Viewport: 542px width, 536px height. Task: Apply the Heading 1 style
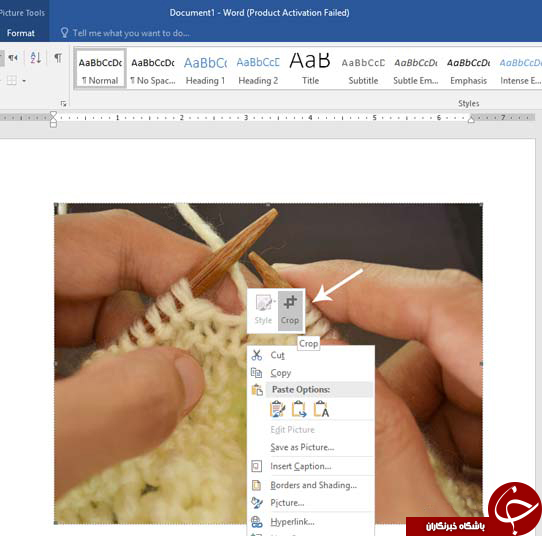205,69
